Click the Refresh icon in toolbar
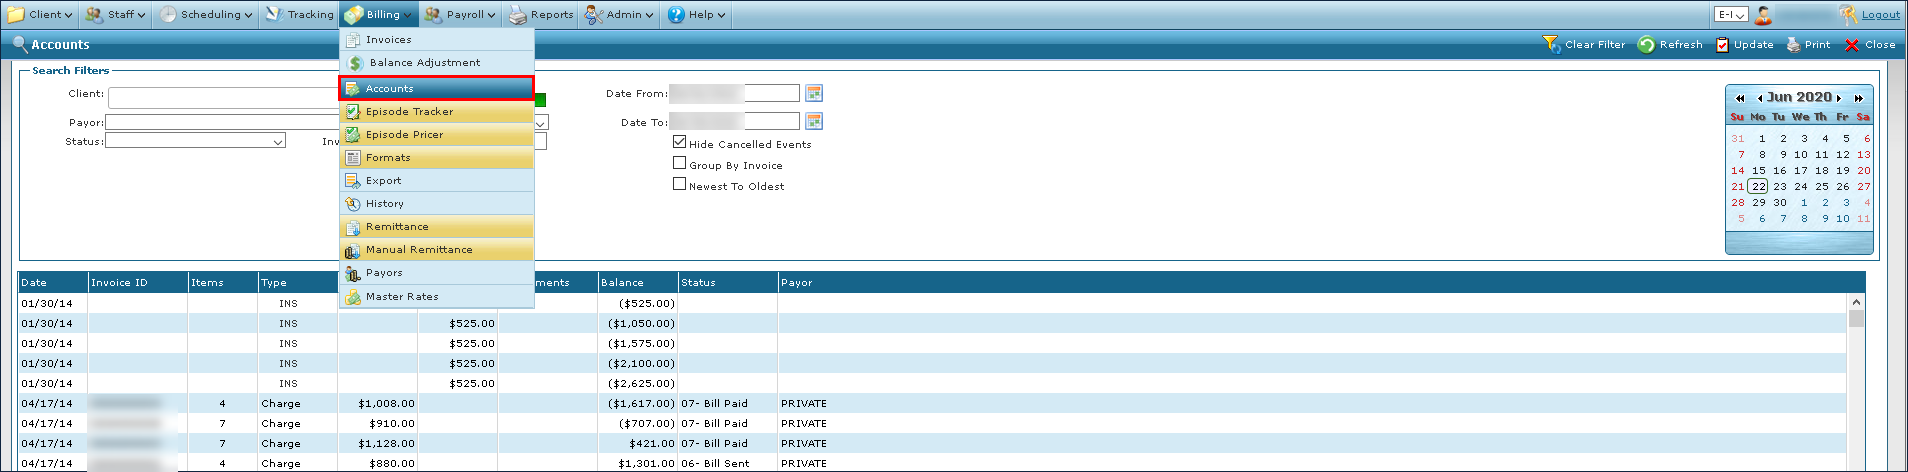This screenshot has height=472, width=1908. pos(1646,45)
